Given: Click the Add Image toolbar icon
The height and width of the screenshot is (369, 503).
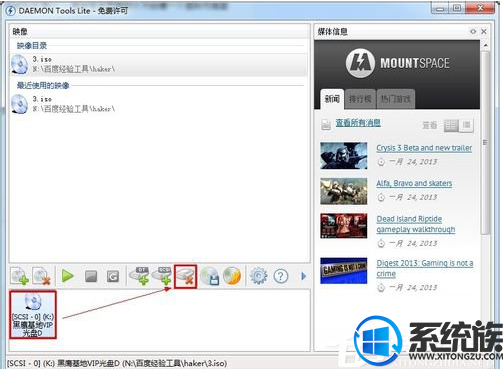Looking at the screenshot, I should (x=19, y=276).
